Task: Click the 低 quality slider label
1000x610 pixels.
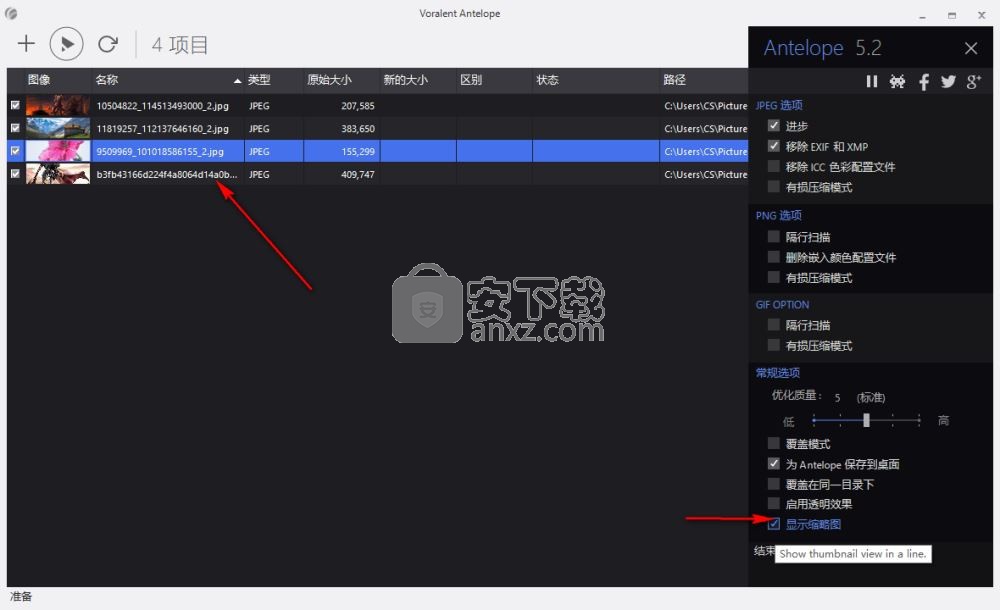Action: [789, 422]
